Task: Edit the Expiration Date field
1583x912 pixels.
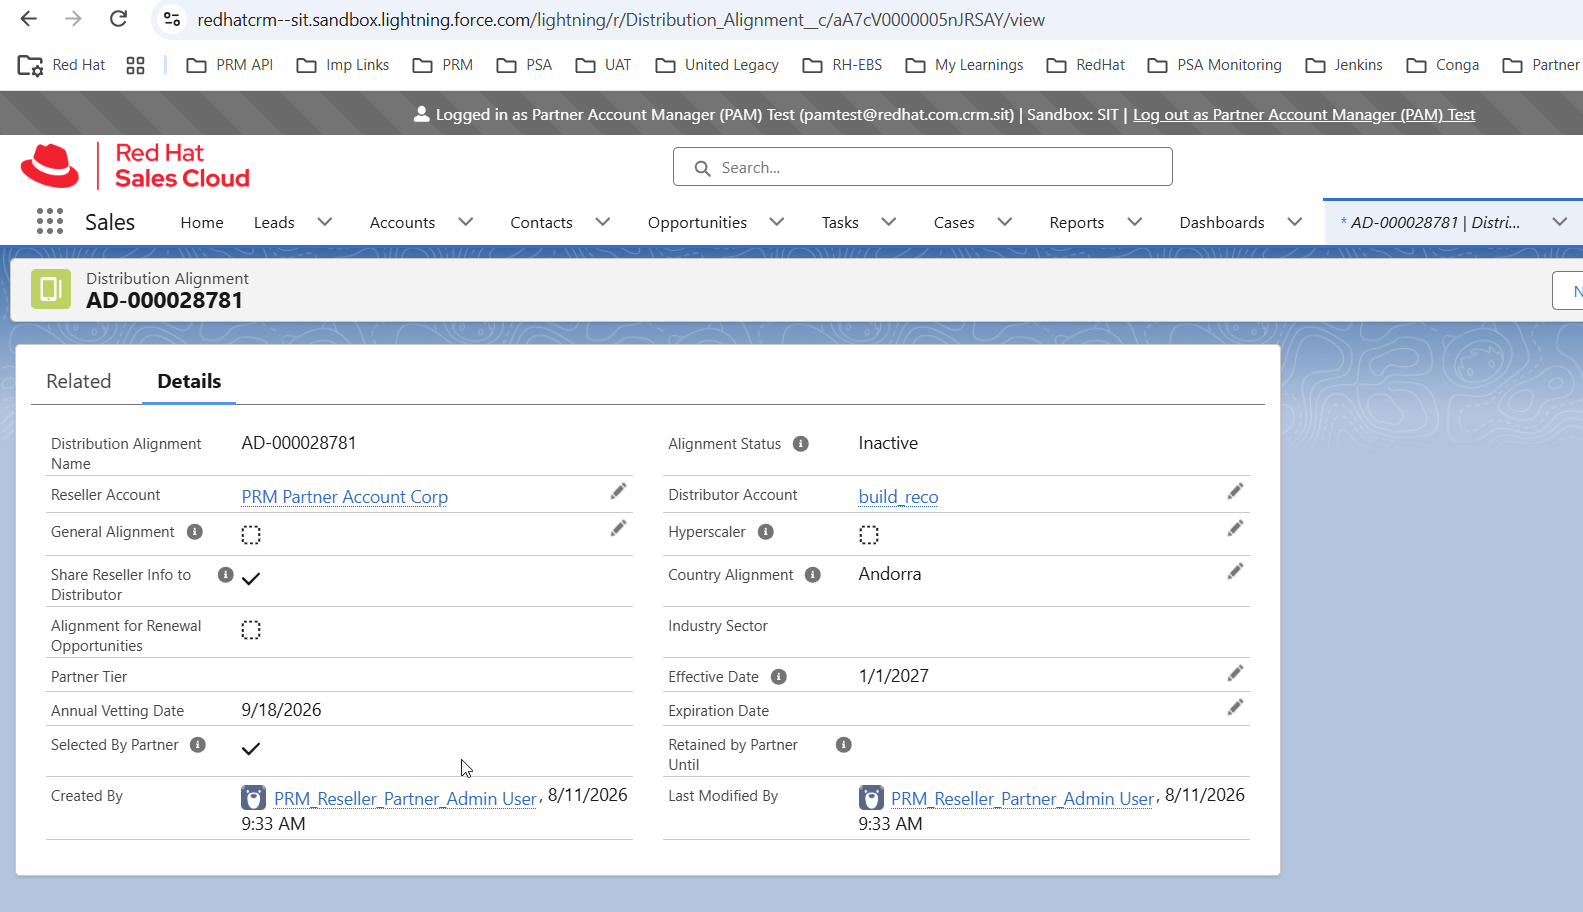Action: tap(1236, 707)
